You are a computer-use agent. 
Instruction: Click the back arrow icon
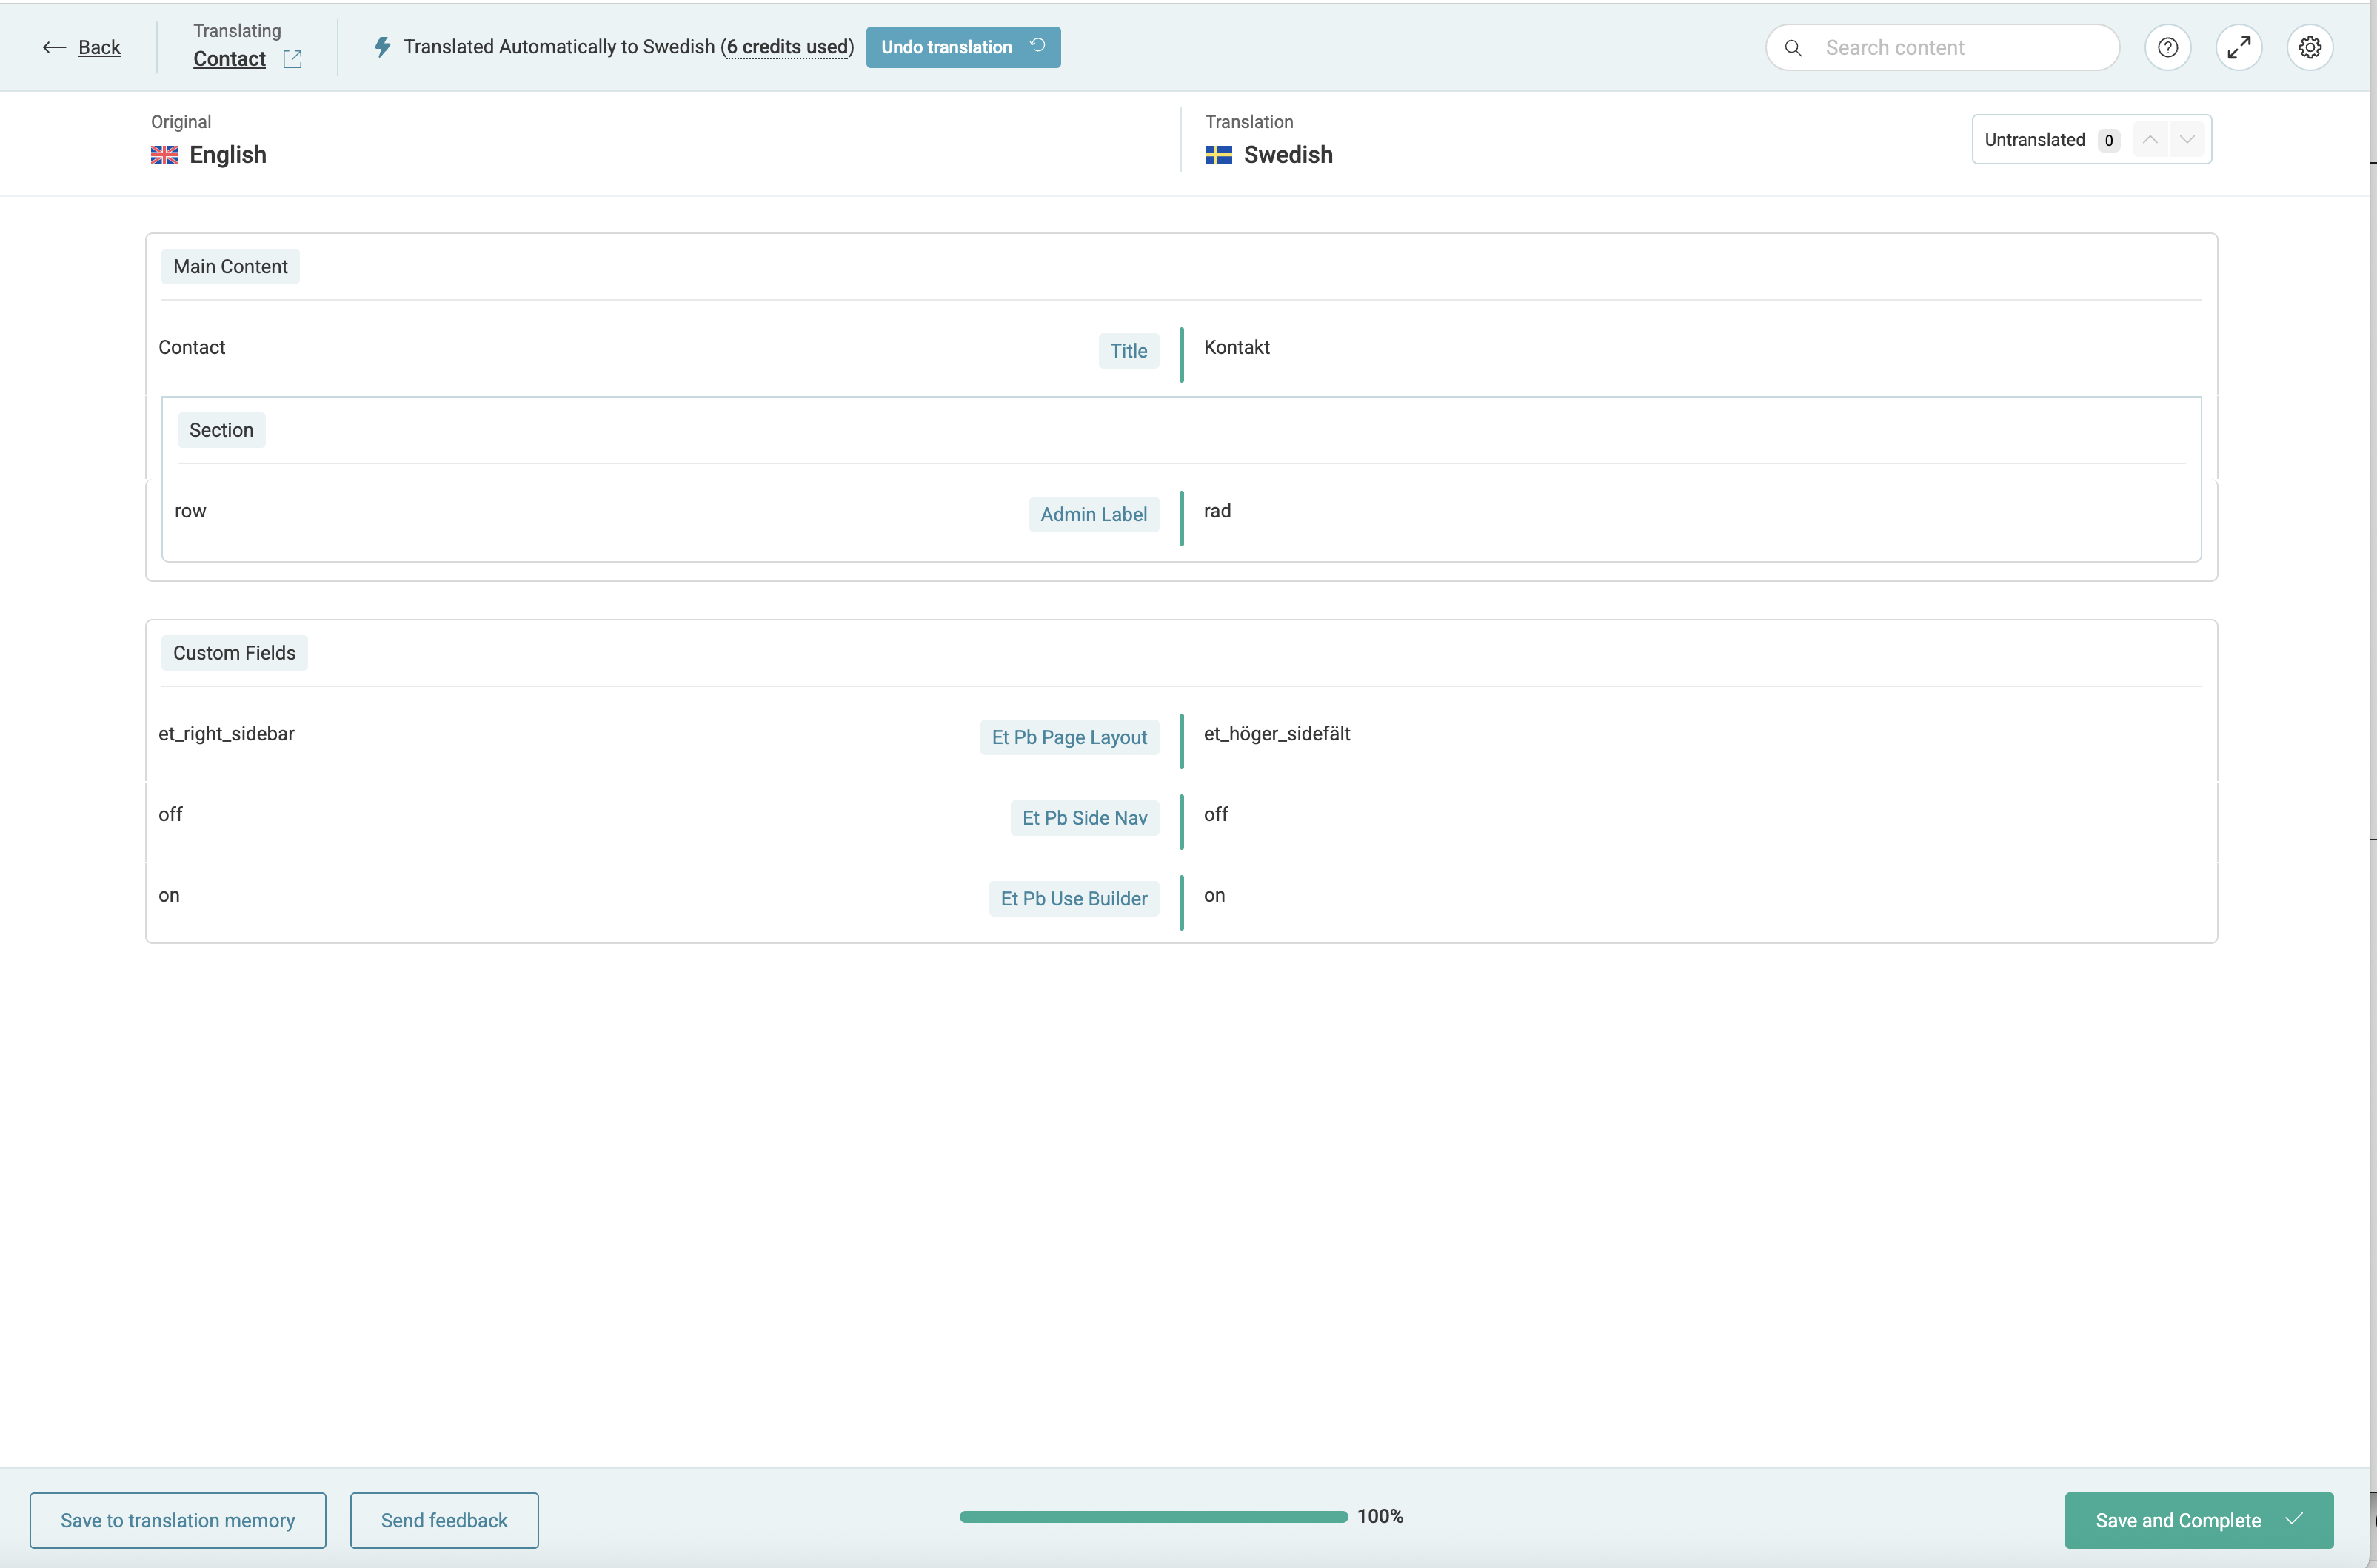click(x=54, y=47)
